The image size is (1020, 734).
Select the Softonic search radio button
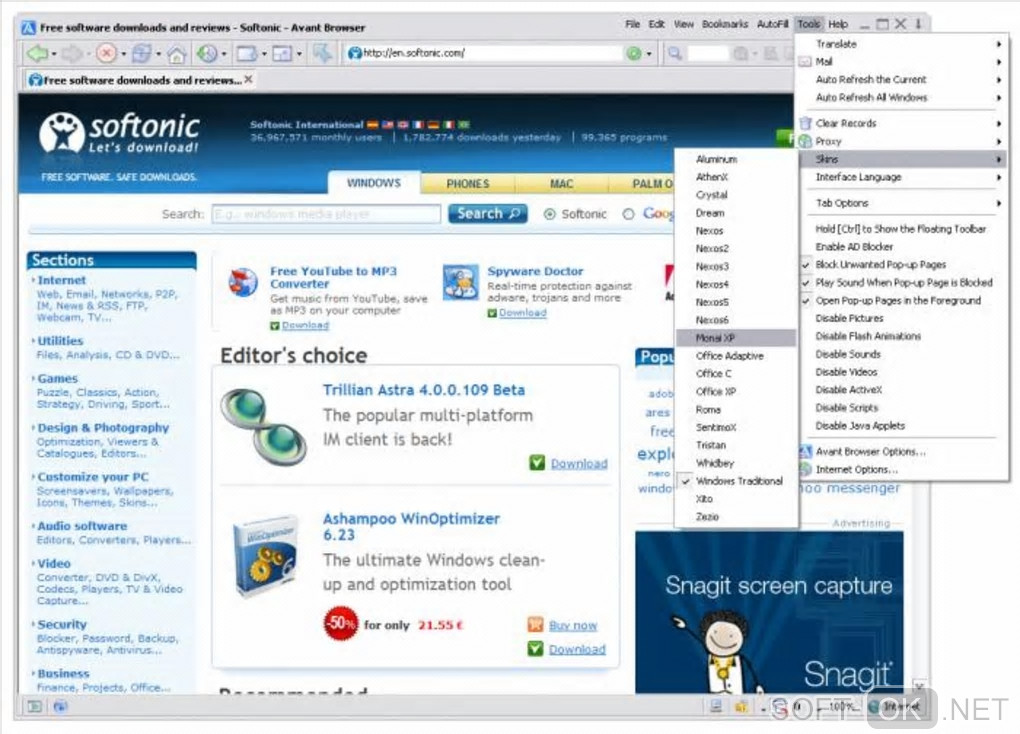[550, 214]
